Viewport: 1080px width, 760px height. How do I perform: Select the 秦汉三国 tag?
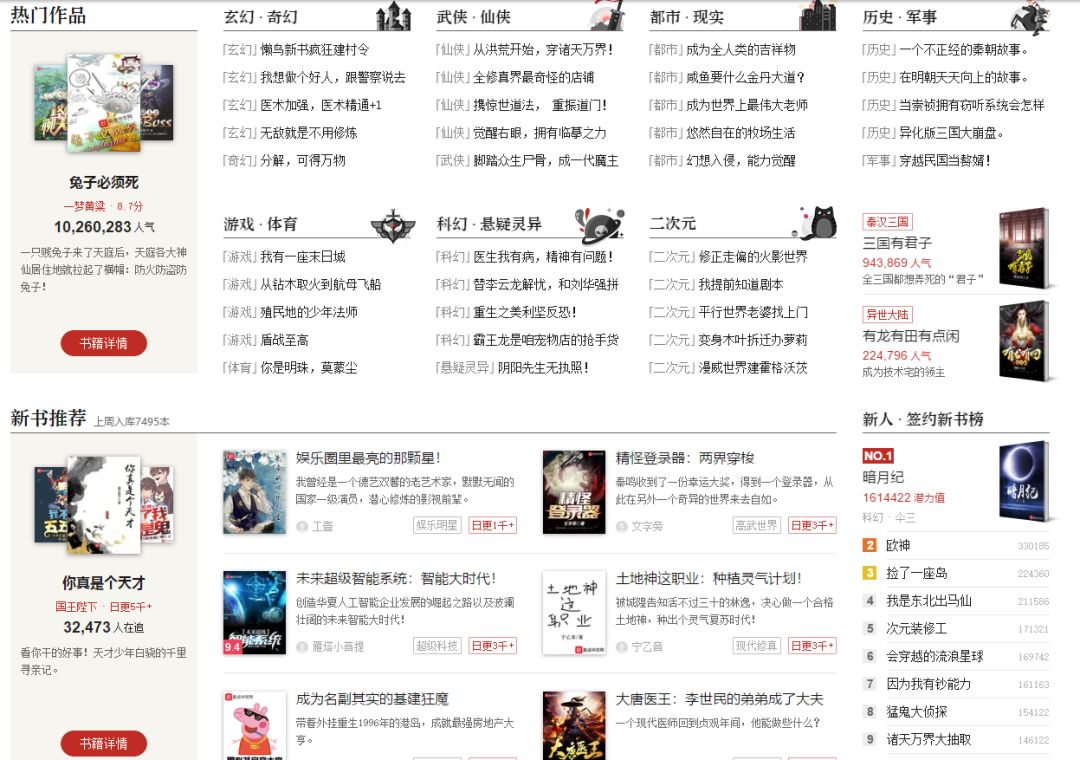[887, 222]
